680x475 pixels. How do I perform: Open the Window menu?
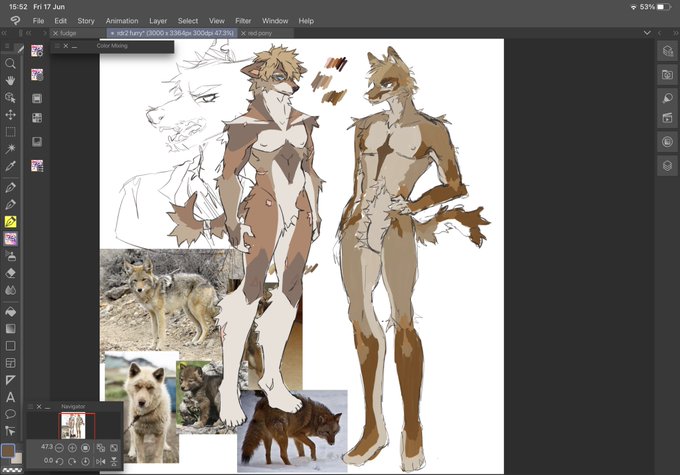pyautogui.click(x=275, y=21)
